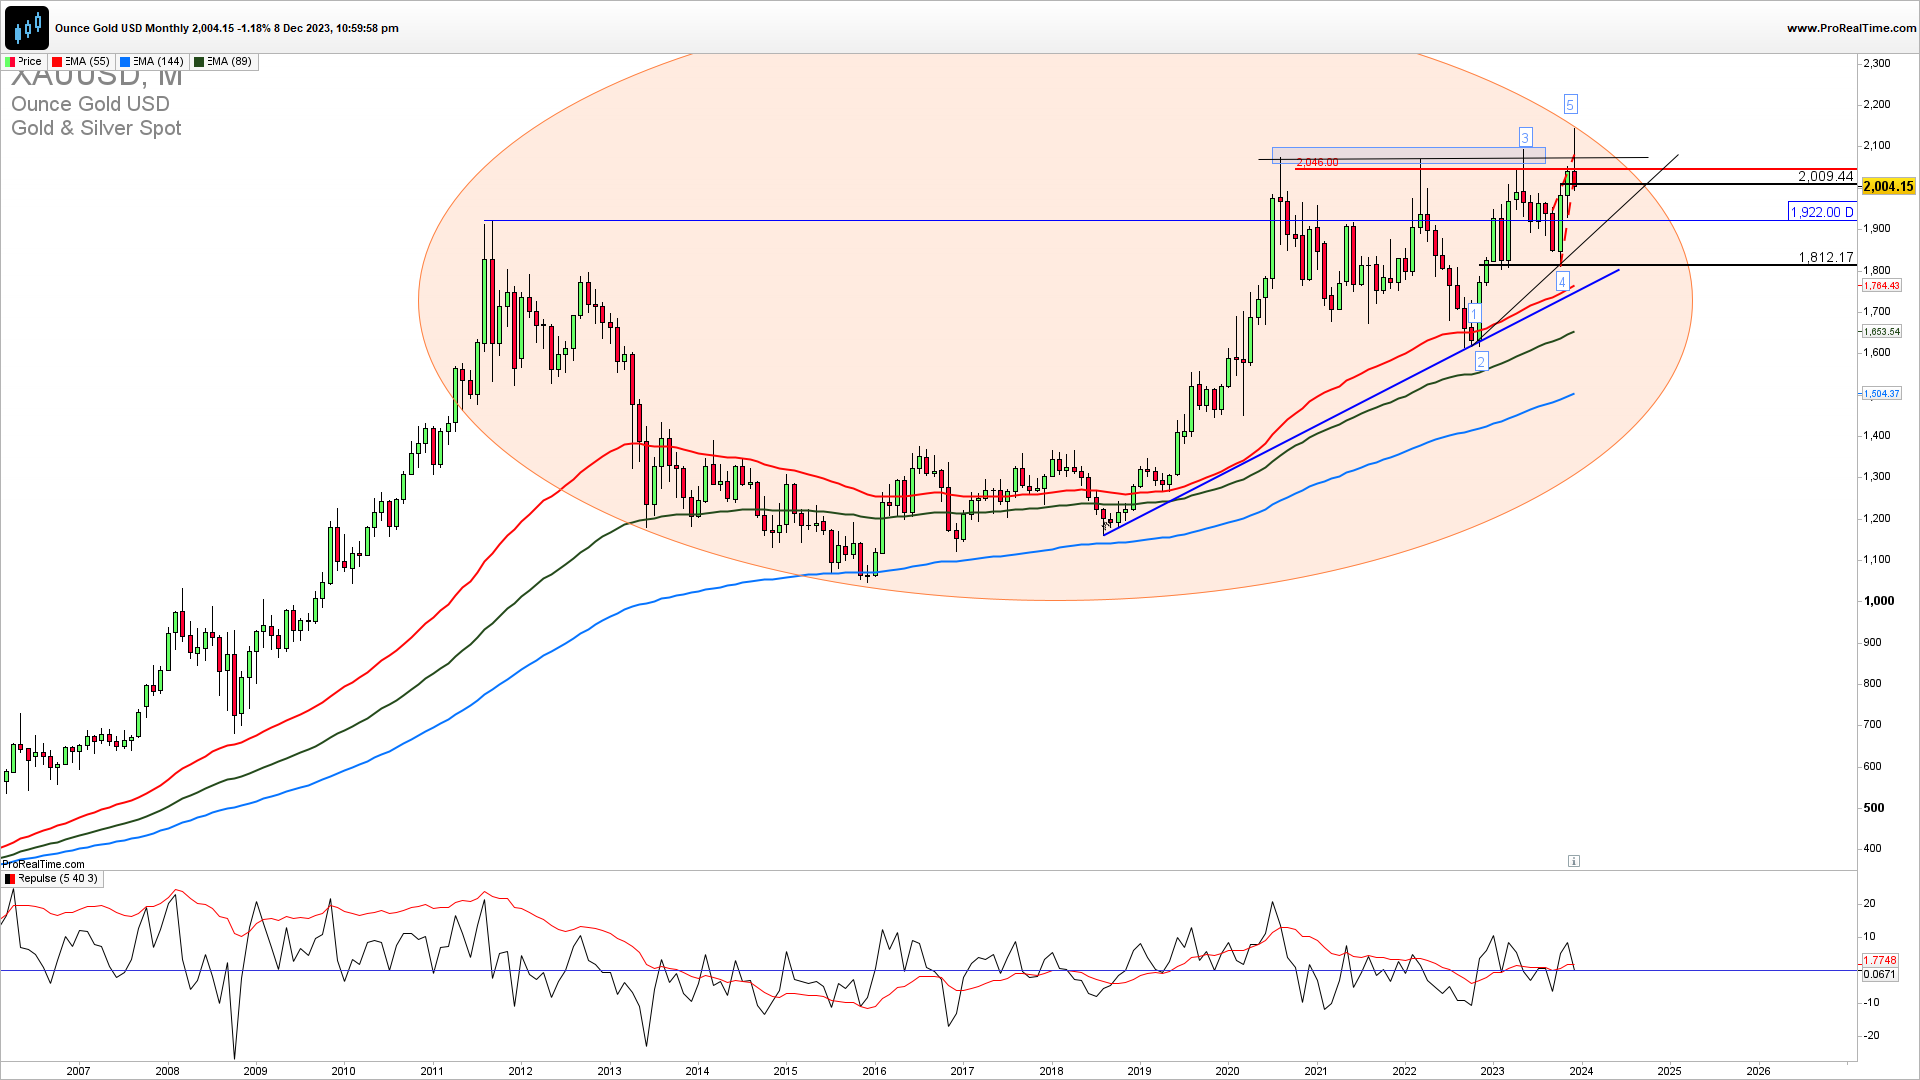This screenshot has width=1920, height=1080.
Task: Click the 2016 year label on time axis
Action: pyautogui.click(x=874, y=1071)
